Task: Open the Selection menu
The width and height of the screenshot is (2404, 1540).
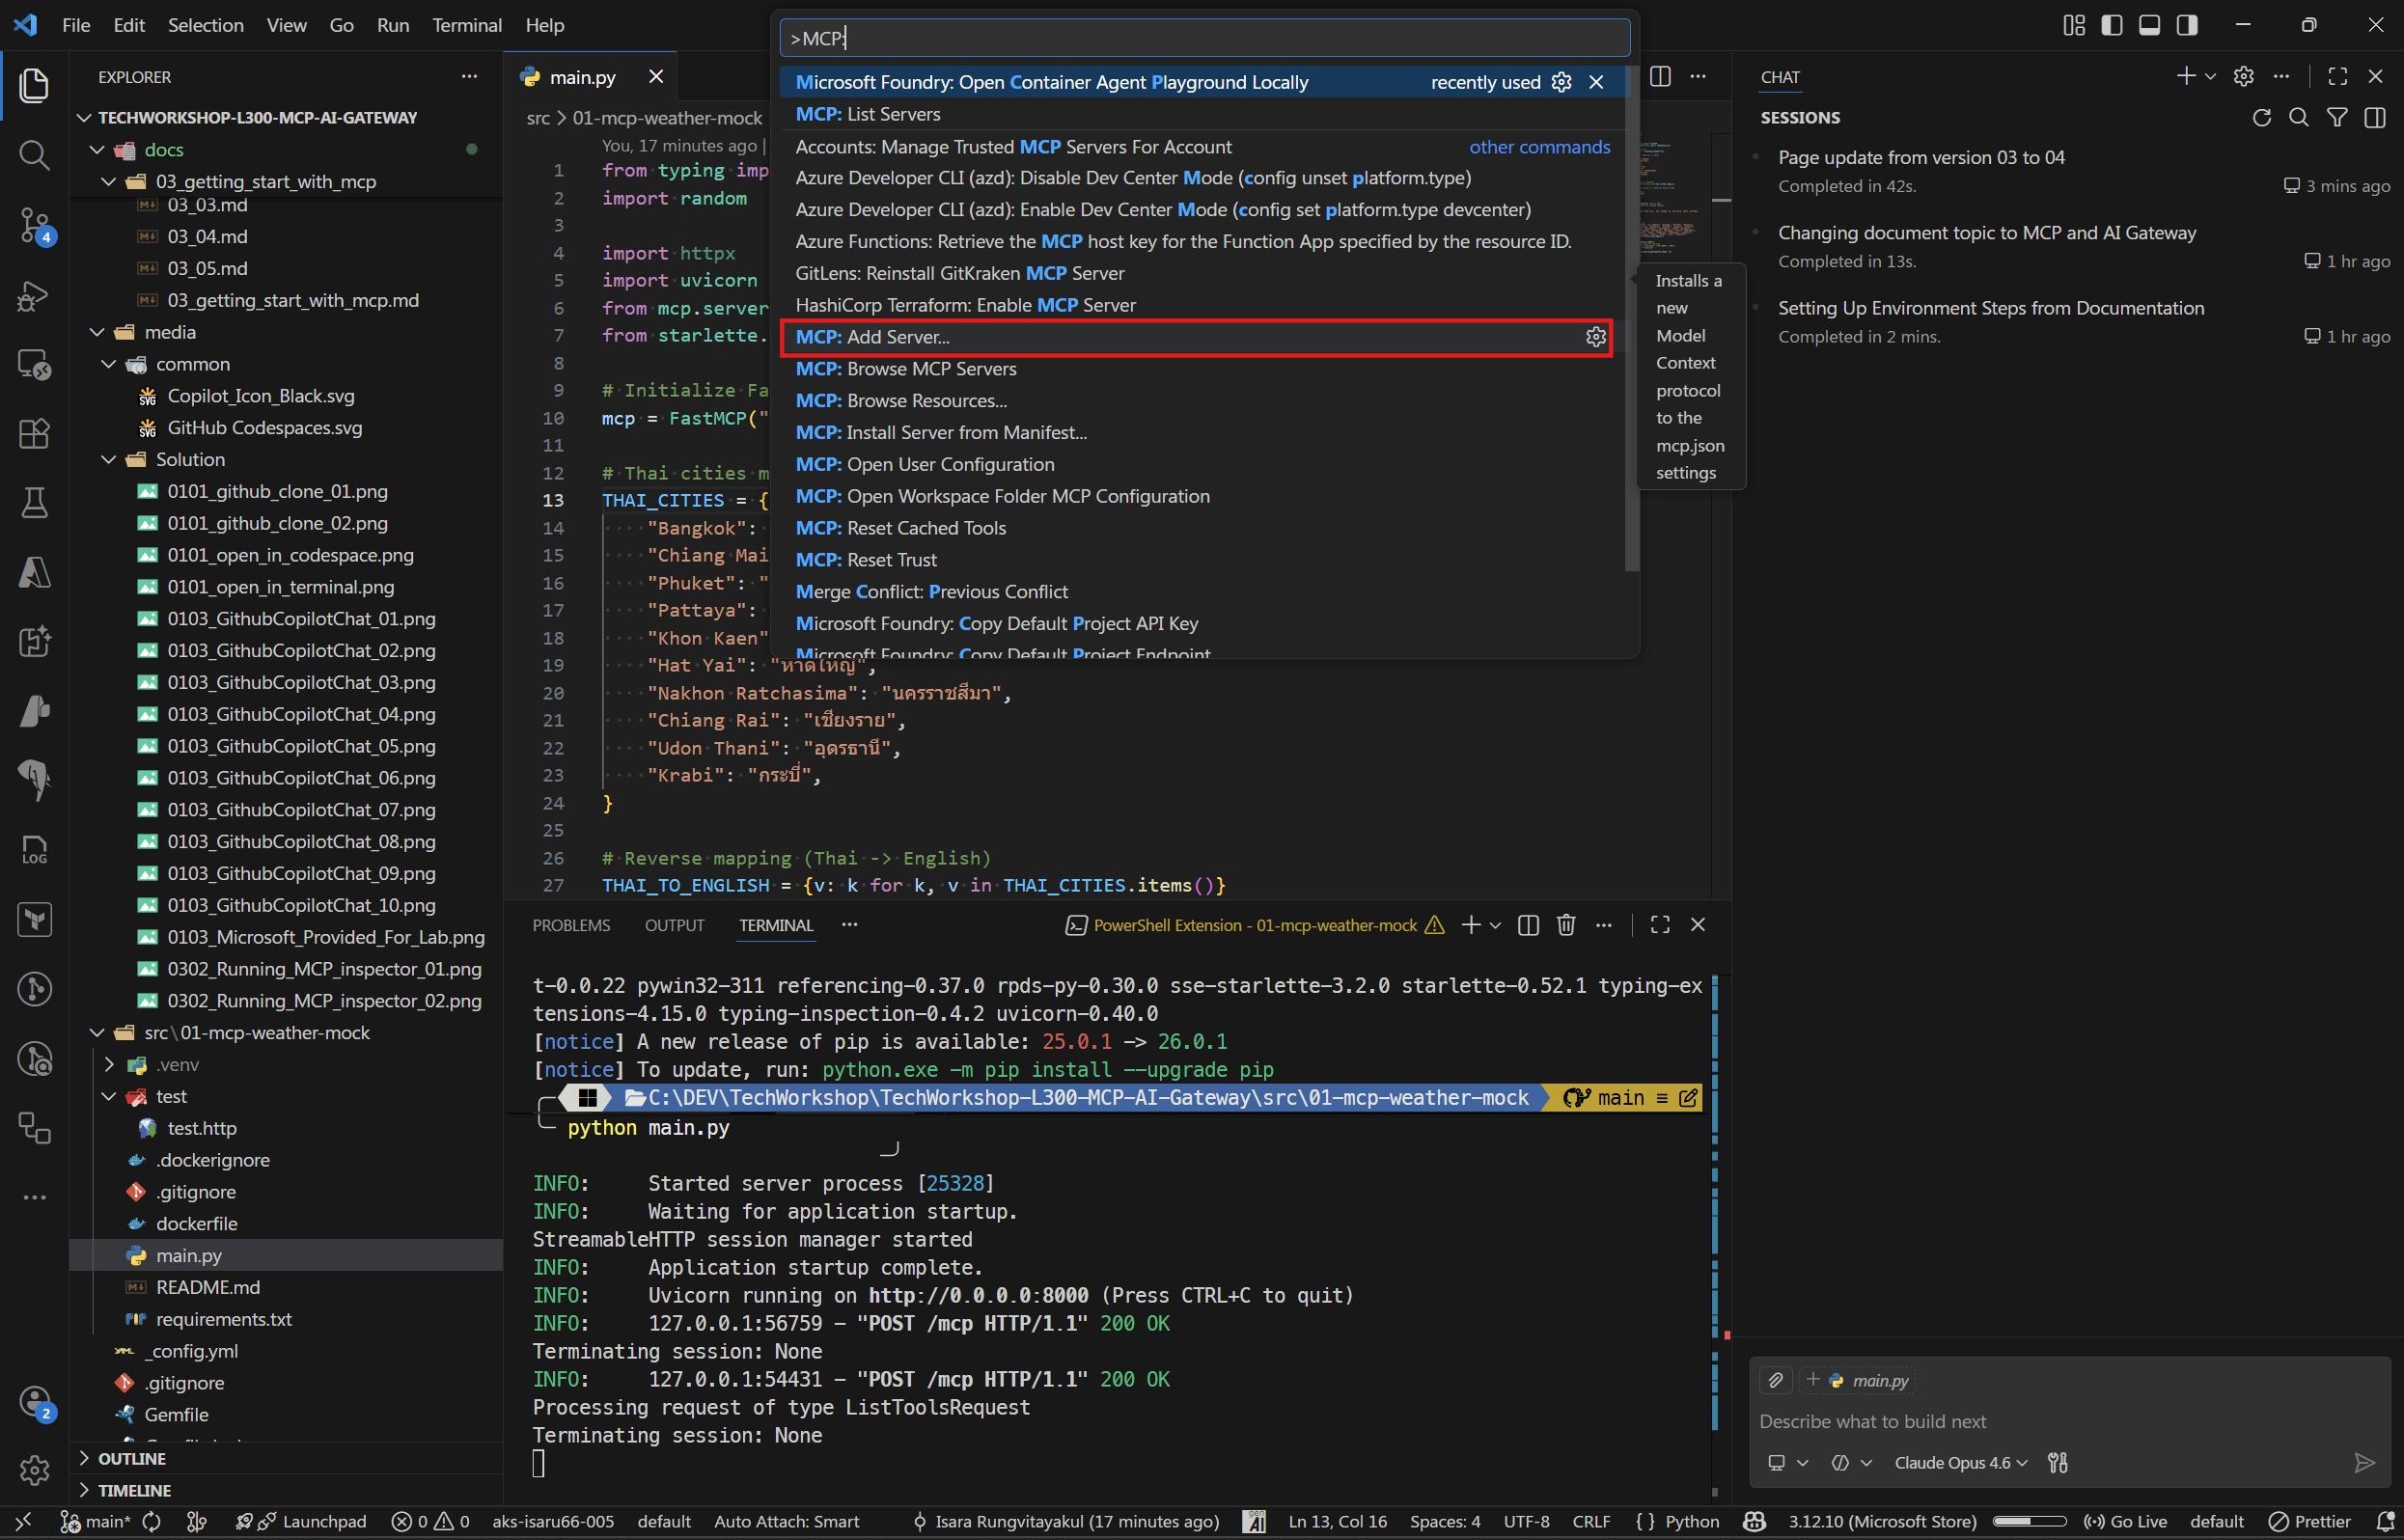Action: pos(205,25)
